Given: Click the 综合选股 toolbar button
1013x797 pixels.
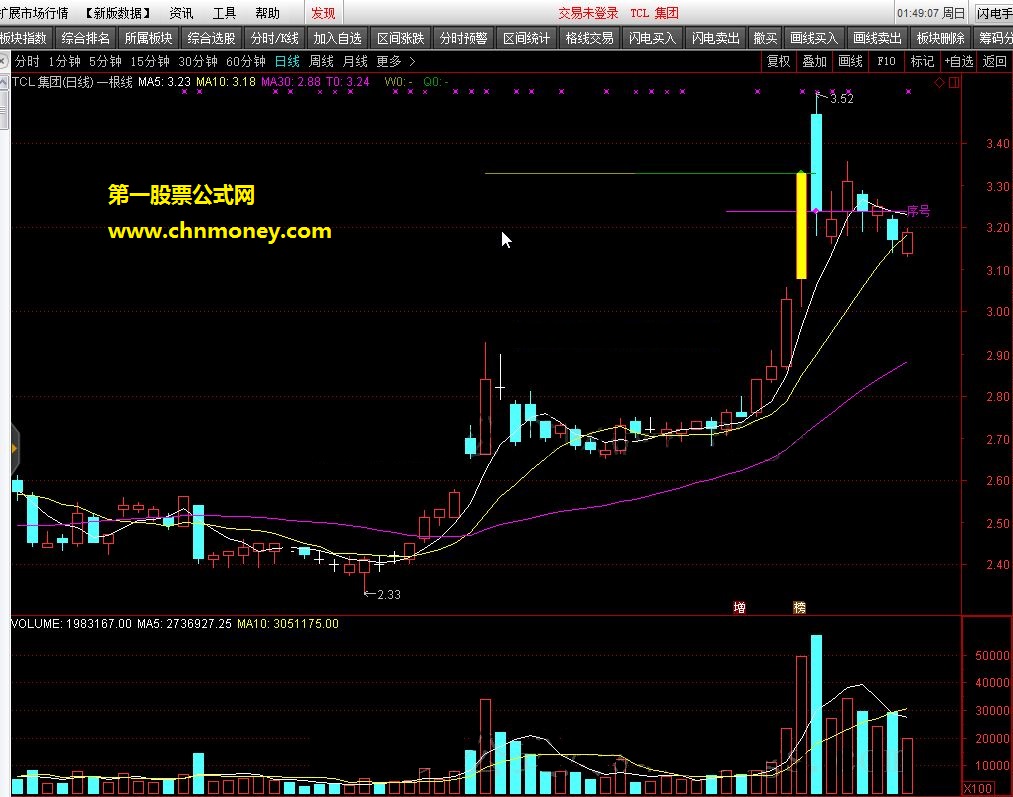Looking at the screenshot, I should point(211,38).
